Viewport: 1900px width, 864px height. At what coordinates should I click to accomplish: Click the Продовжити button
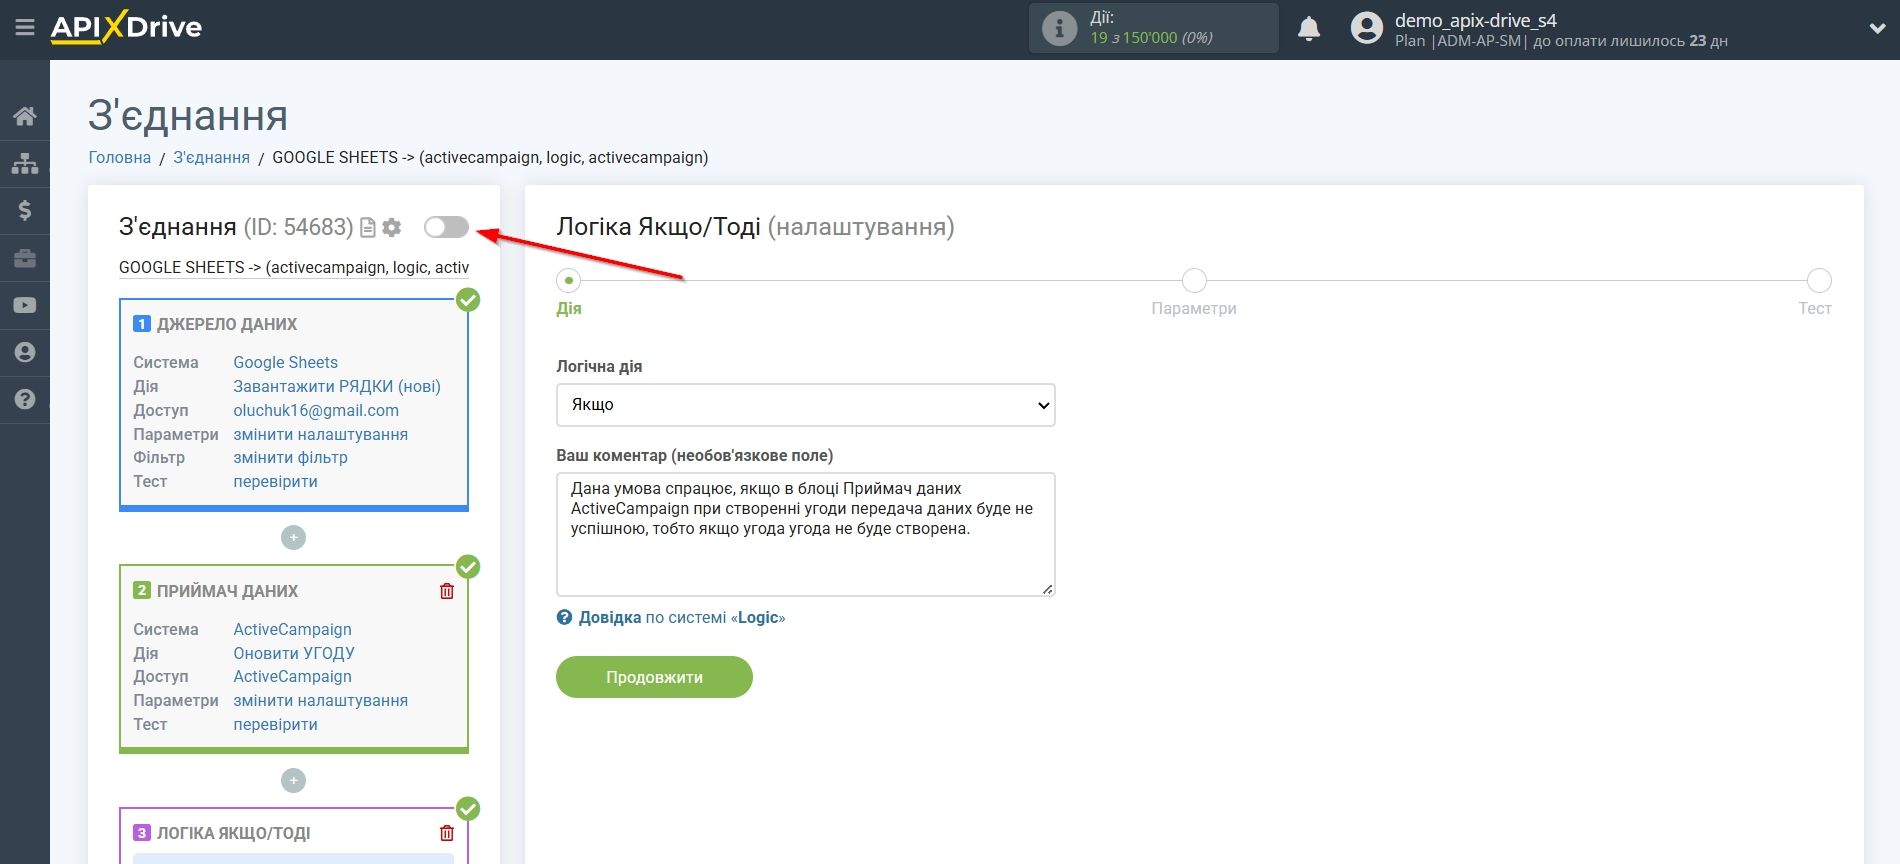tap(654, 677)
